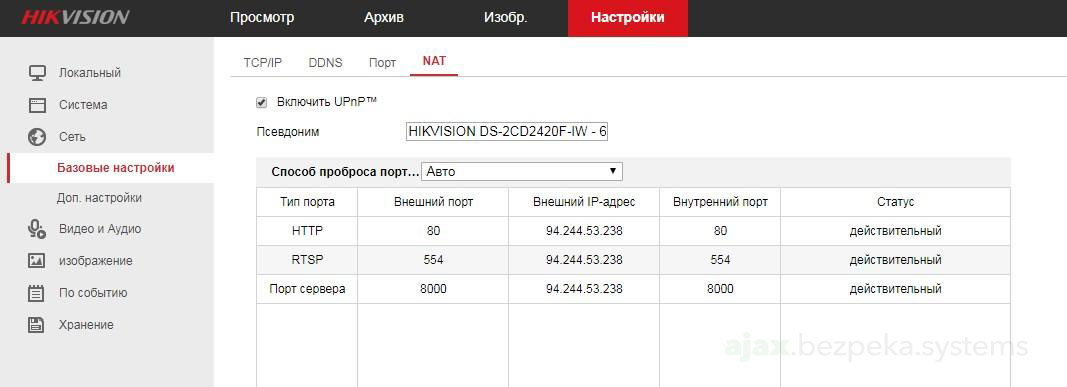Click the Псевдоним input field
The height and width of the screenshot is (387, 1067).
[507, 131]
